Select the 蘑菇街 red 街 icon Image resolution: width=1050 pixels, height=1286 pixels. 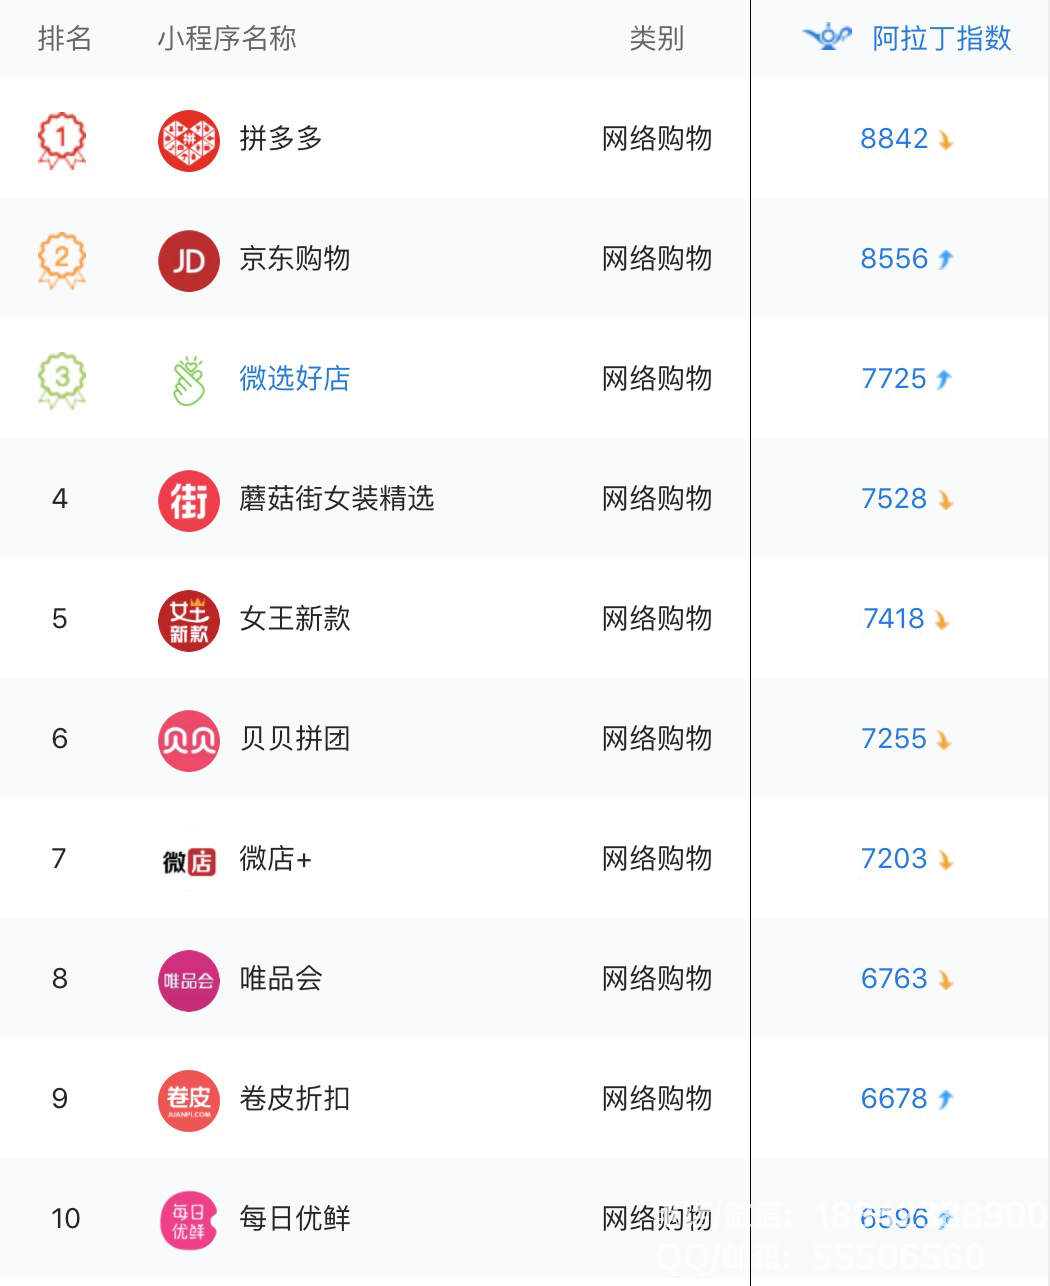(x=189, y=500)
